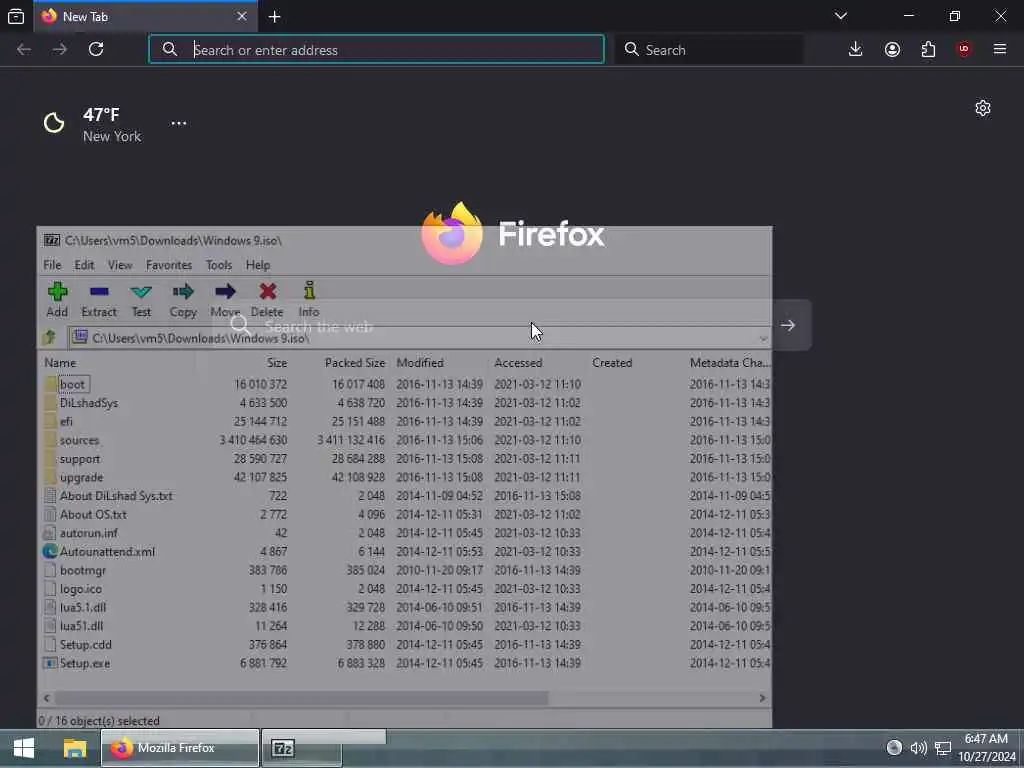Submit the web search arrow button
This screenshot has height=768, width=1024.
tap(788, 325)
